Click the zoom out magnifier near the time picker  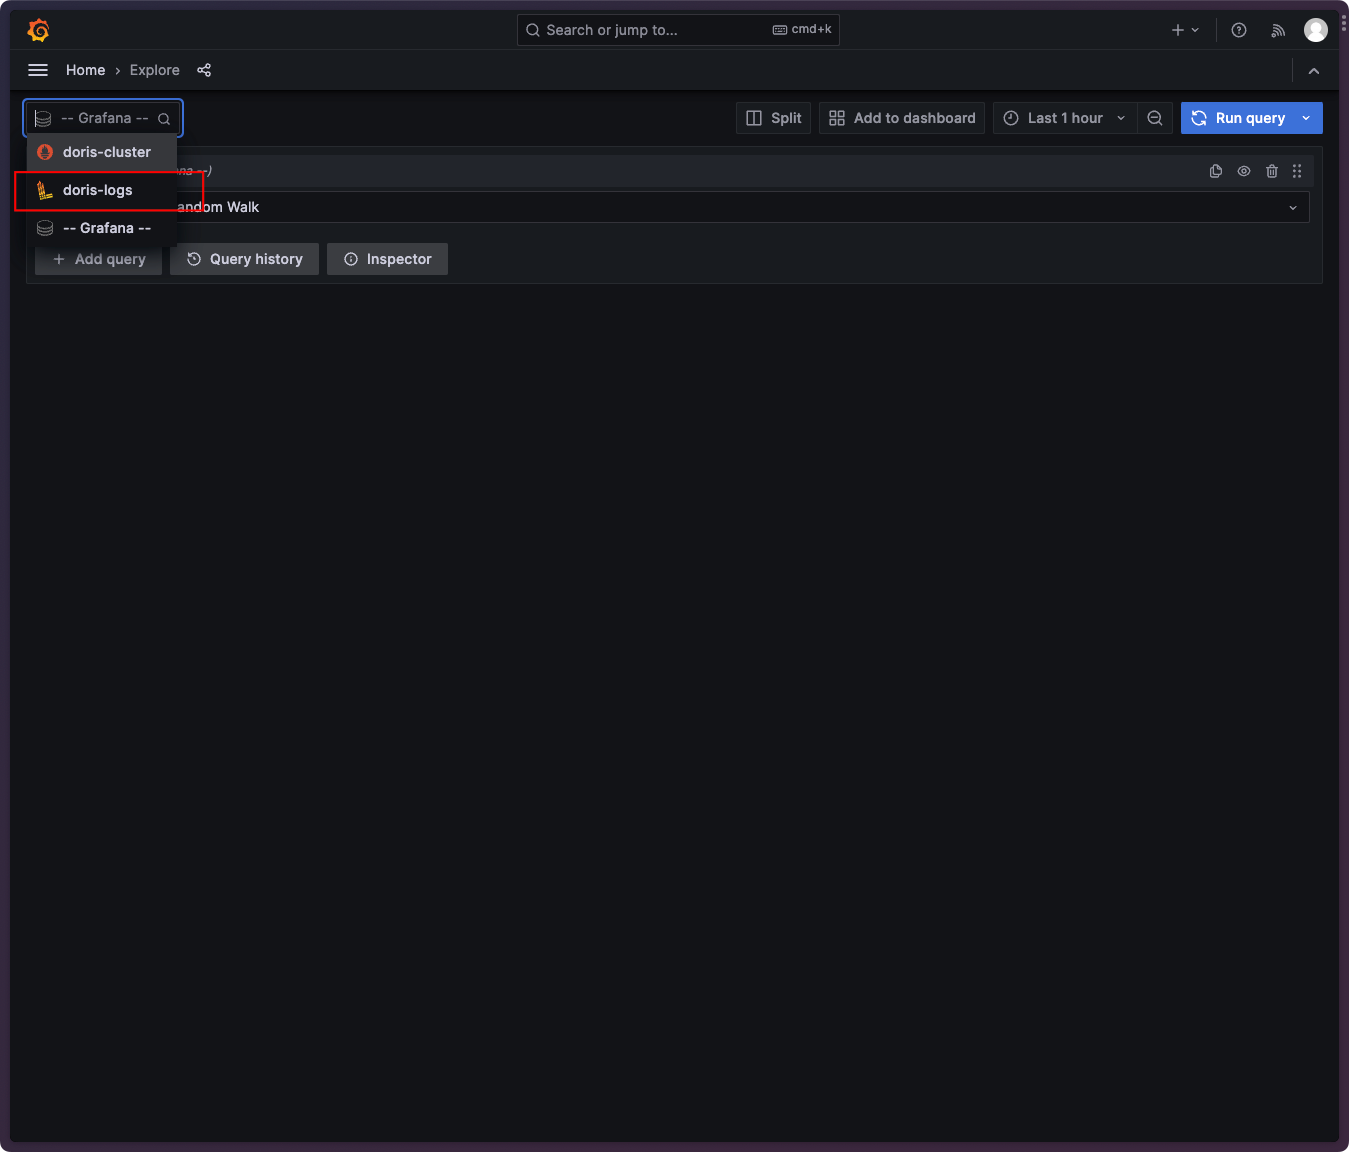[1155, 118]
